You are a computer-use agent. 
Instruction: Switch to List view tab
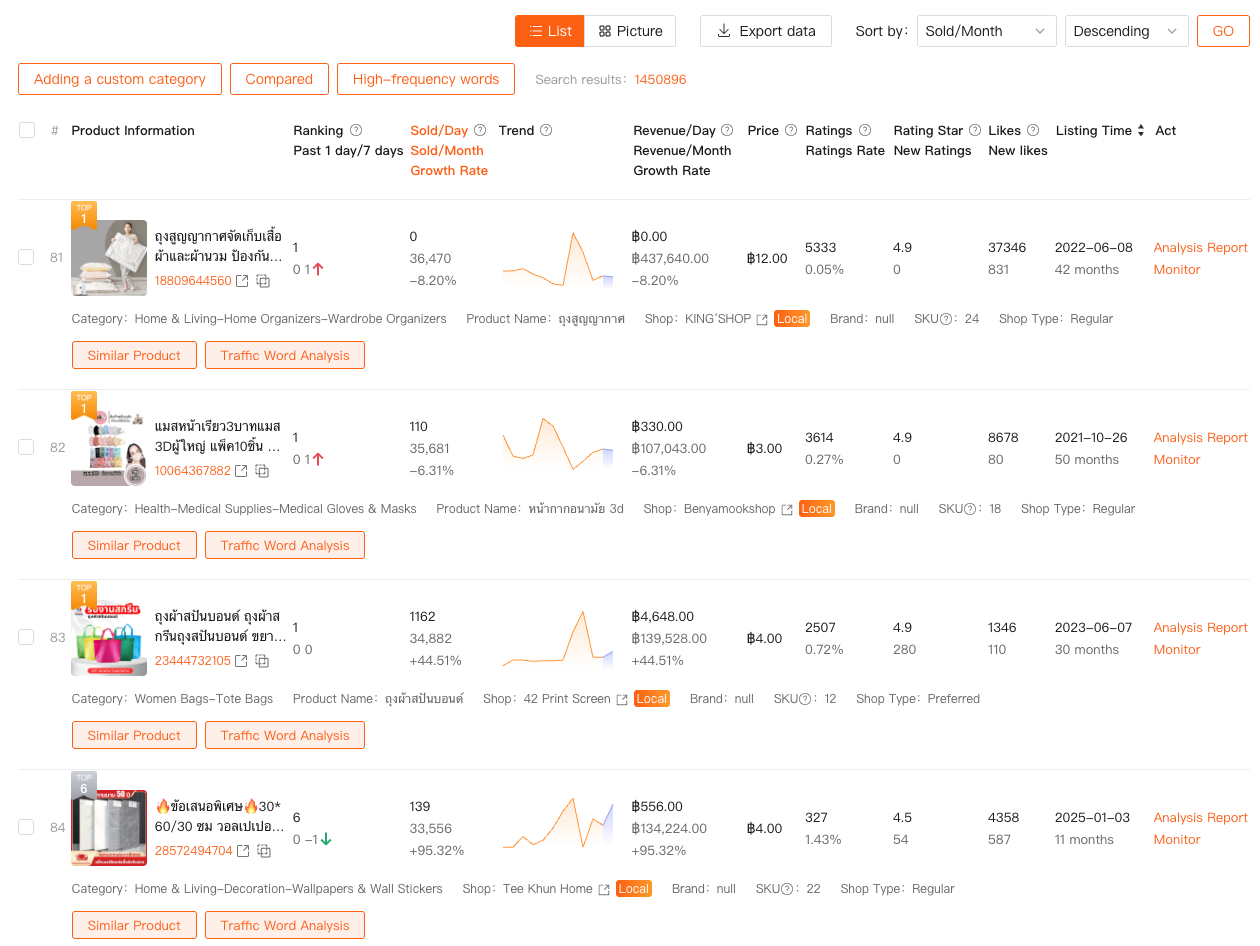point(550,31)
